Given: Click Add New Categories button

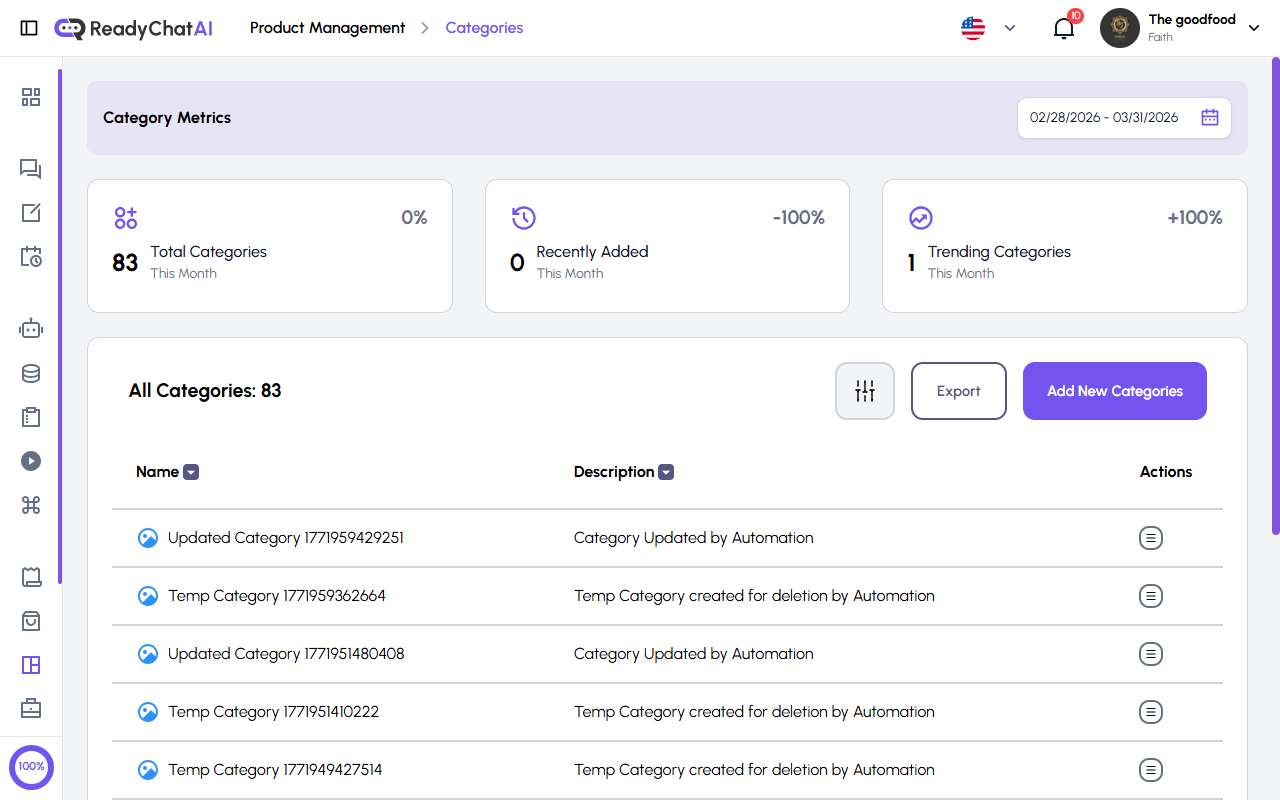Looking at the screenshot, I should [x=1114, y=391].
